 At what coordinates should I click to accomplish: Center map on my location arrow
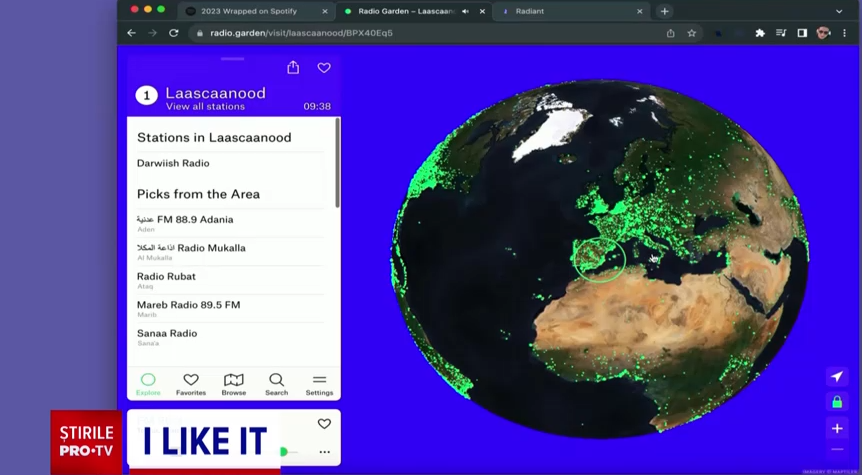coord(837,376)
